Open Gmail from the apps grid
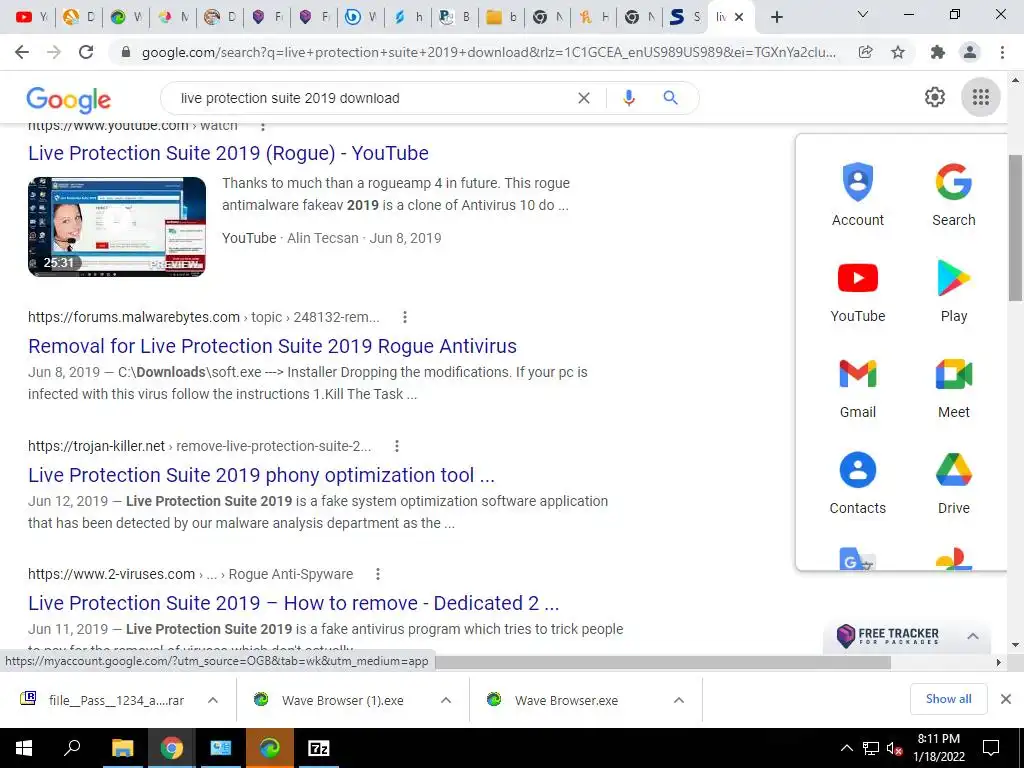Image resolution: width=1024 pixels, height=768 pixels. (857, 387)
